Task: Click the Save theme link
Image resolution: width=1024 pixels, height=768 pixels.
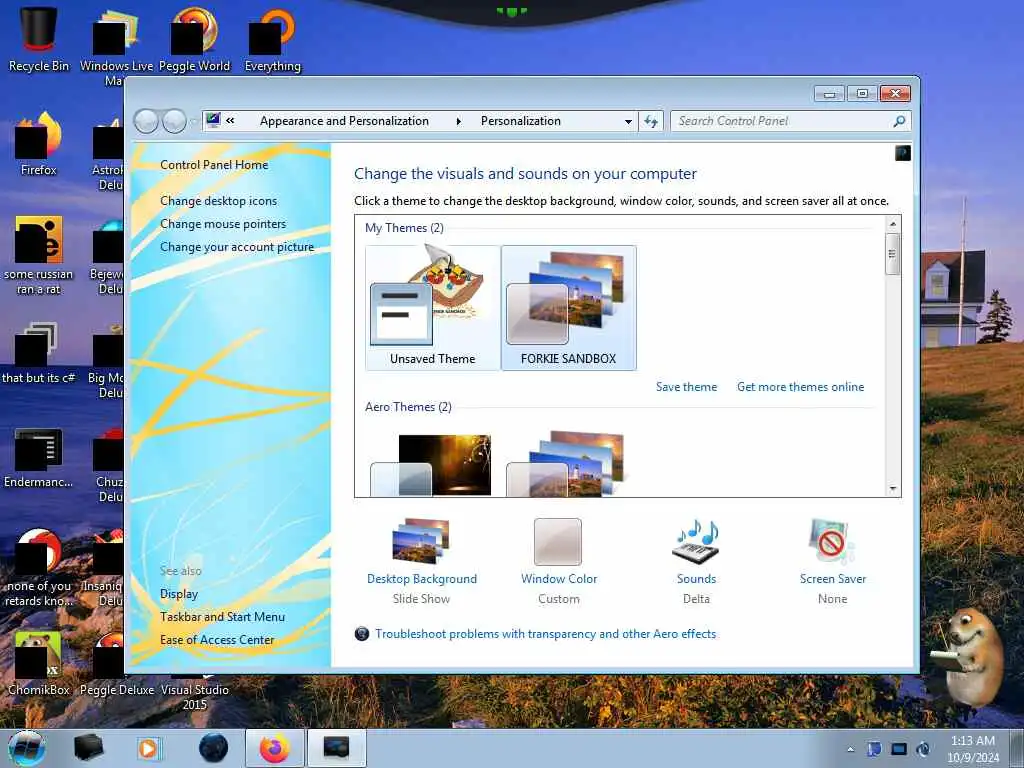Action: [686, 387]
